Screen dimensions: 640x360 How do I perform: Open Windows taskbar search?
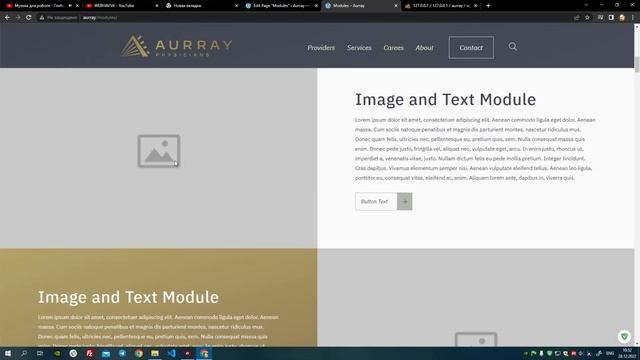(24, 353)
